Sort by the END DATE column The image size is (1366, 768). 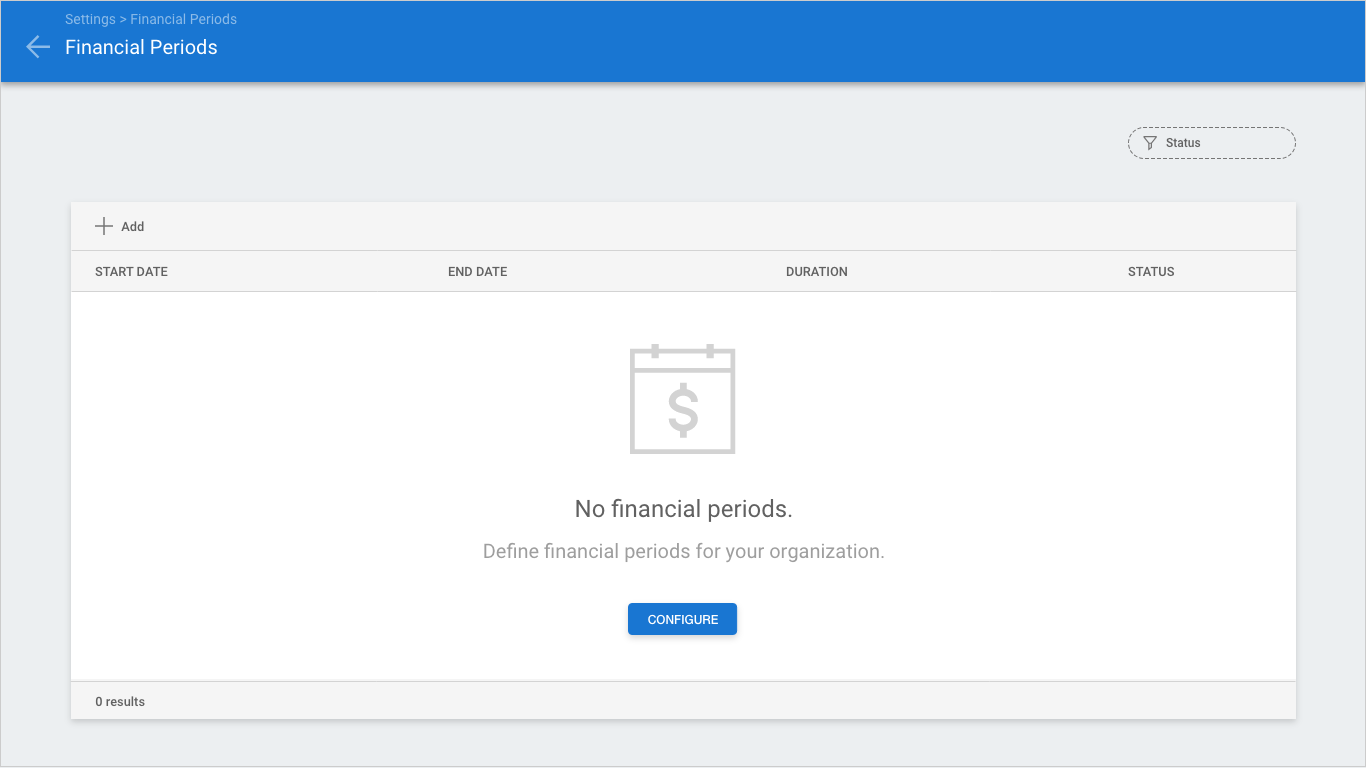(477, 272)
